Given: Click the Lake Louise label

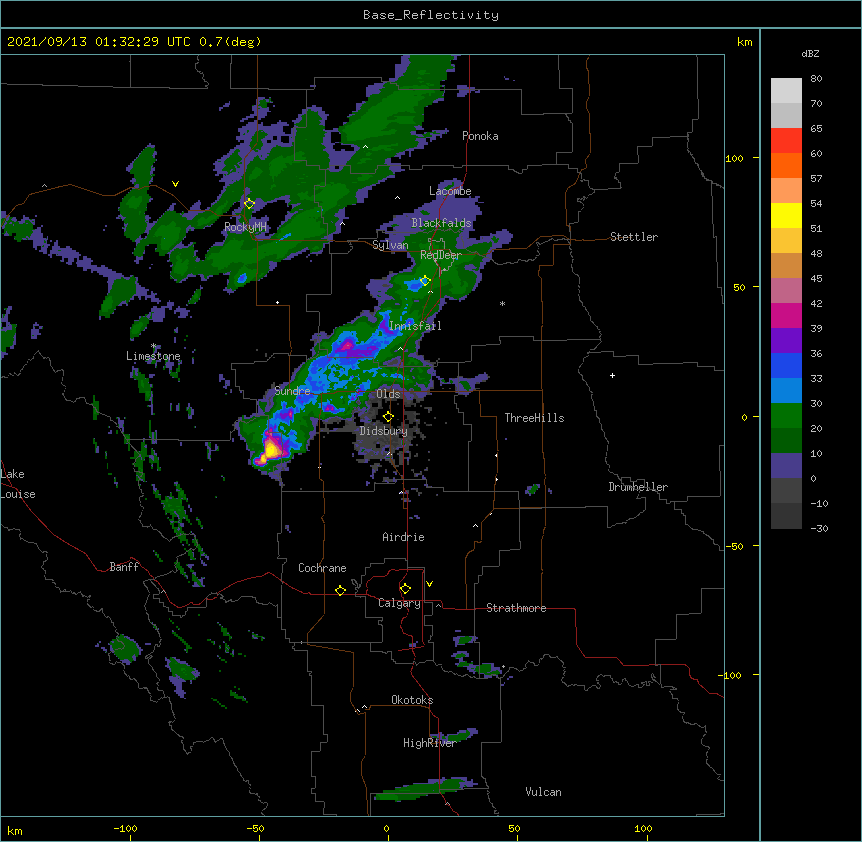Looking at the screenshot, I should click(x=18, y=484).
